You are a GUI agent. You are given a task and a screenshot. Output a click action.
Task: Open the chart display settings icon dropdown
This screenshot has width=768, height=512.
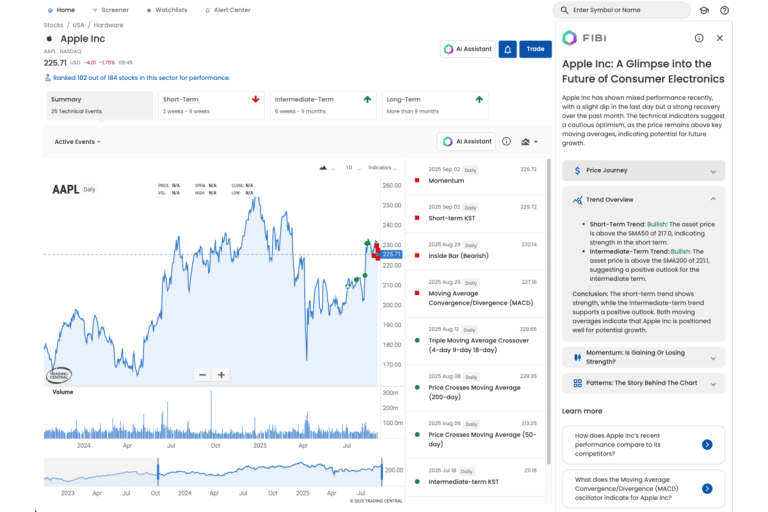coord(529,142)
